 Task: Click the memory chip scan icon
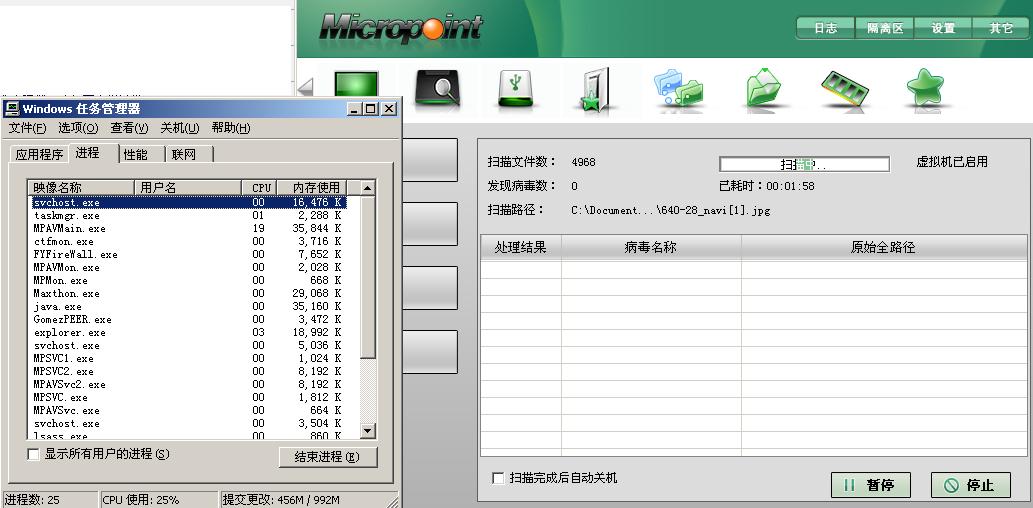(845, 89)
